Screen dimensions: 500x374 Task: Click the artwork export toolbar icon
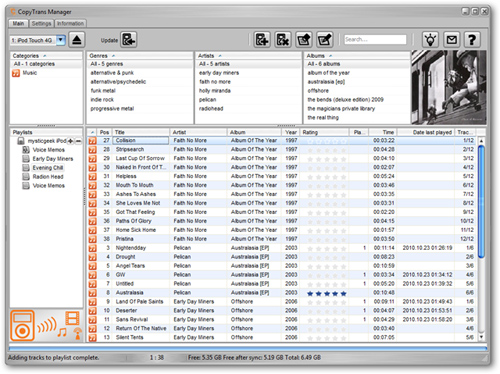[x=304, y=40]
